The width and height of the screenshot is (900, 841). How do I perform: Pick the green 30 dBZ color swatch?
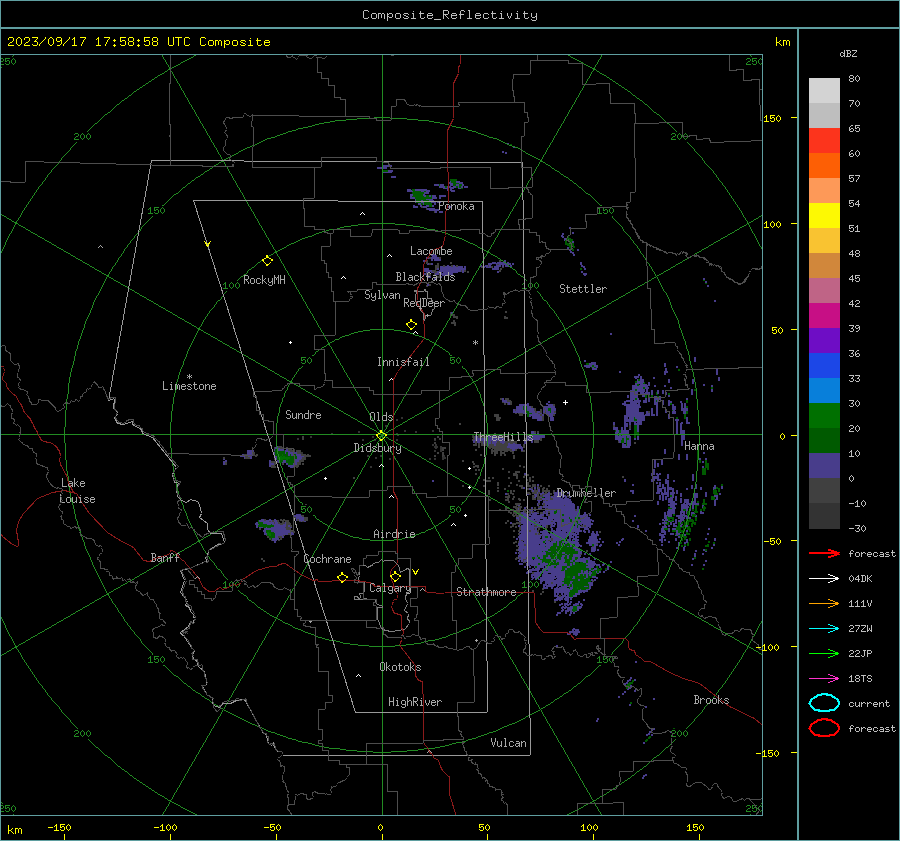coord(824,415)
